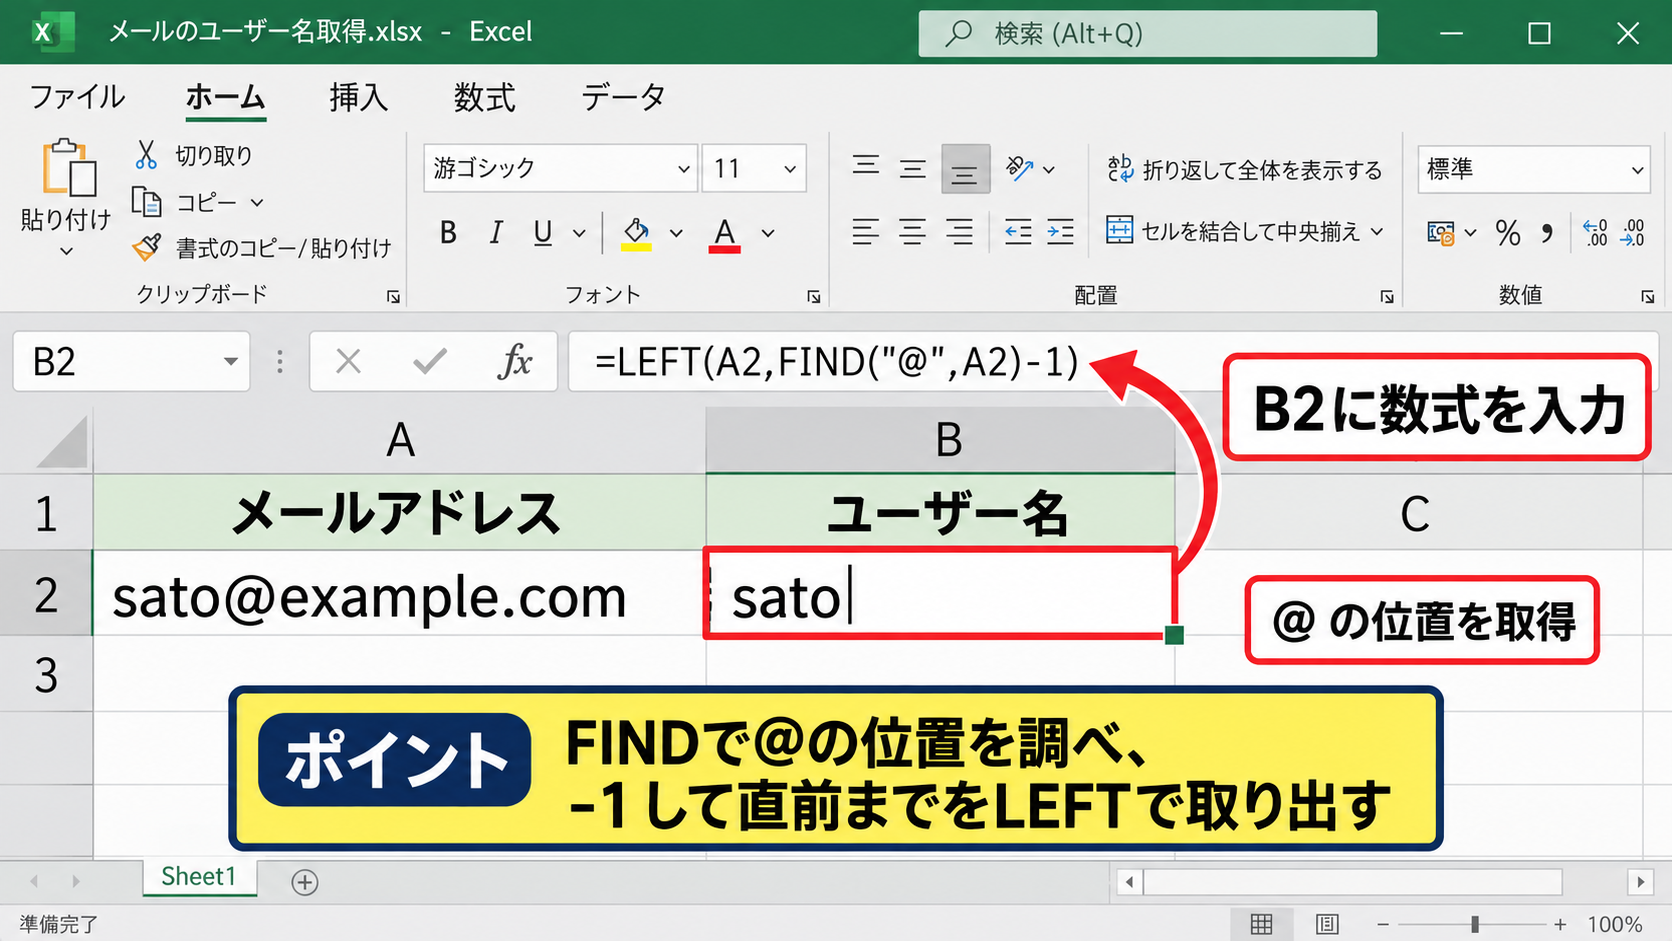This screenshot has height=941, width=1672.
Task: Expand the Name Box dropdown arrow
Action: click(231, 361)
